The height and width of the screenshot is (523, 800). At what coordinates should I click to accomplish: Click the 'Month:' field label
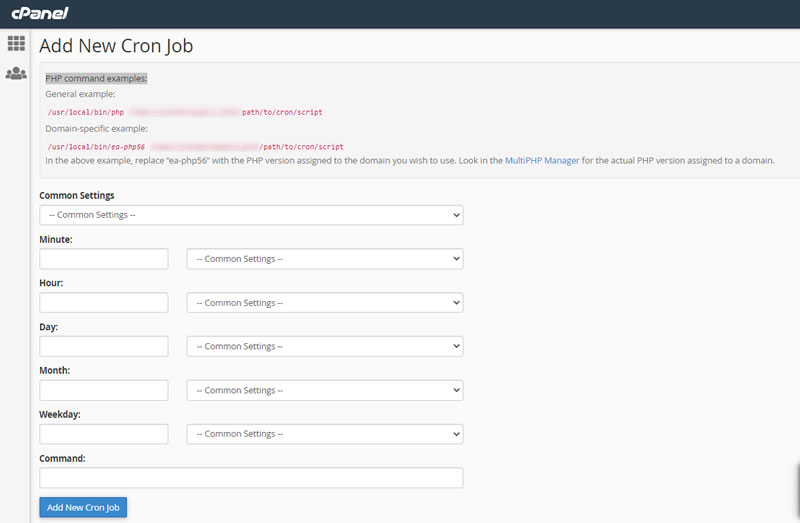coord(55,371)
